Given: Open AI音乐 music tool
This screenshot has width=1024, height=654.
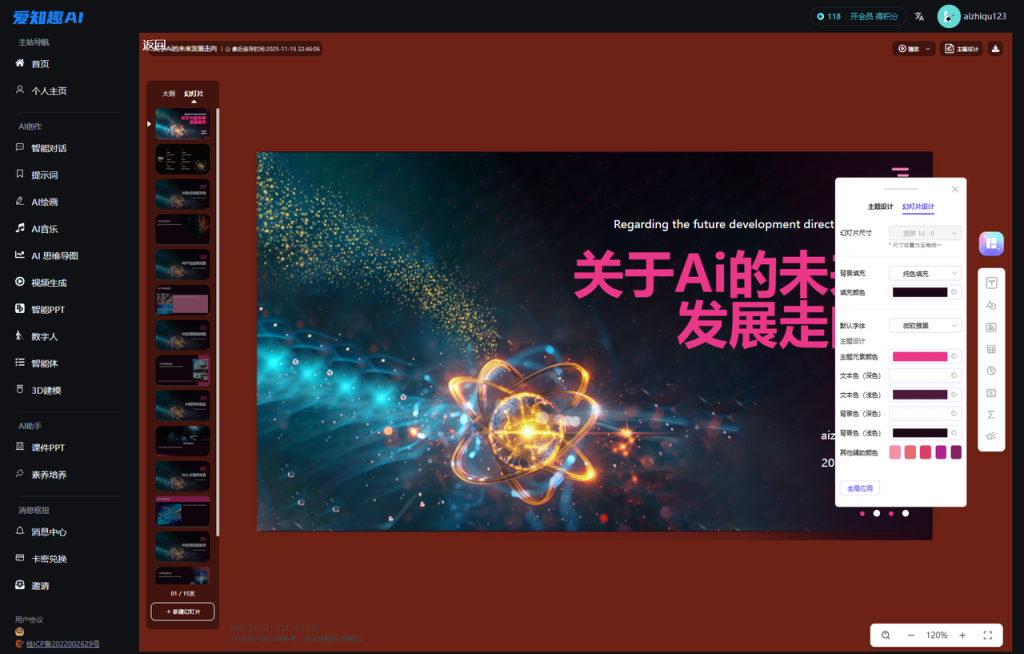Looking at the screenshot, I should pos(44,229).
